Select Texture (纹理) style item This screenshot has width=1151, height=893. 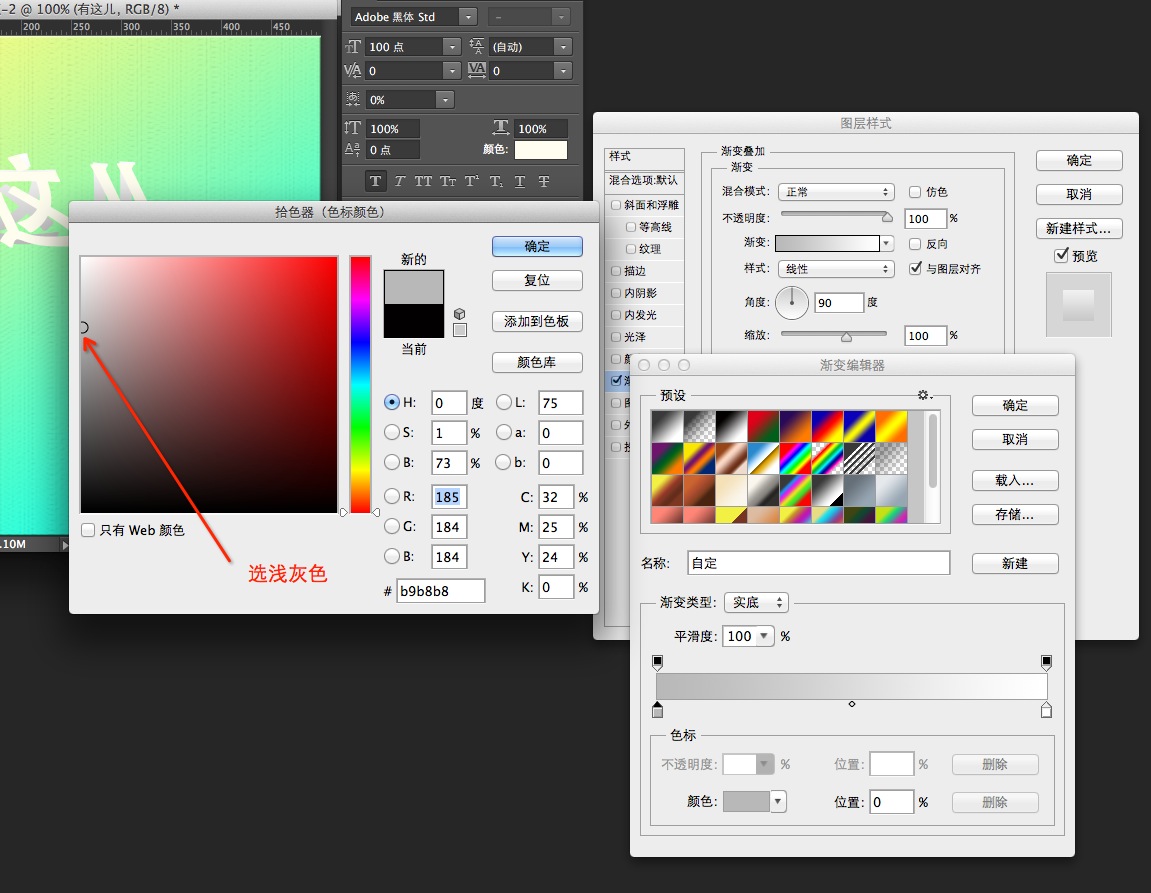(650, 249)
